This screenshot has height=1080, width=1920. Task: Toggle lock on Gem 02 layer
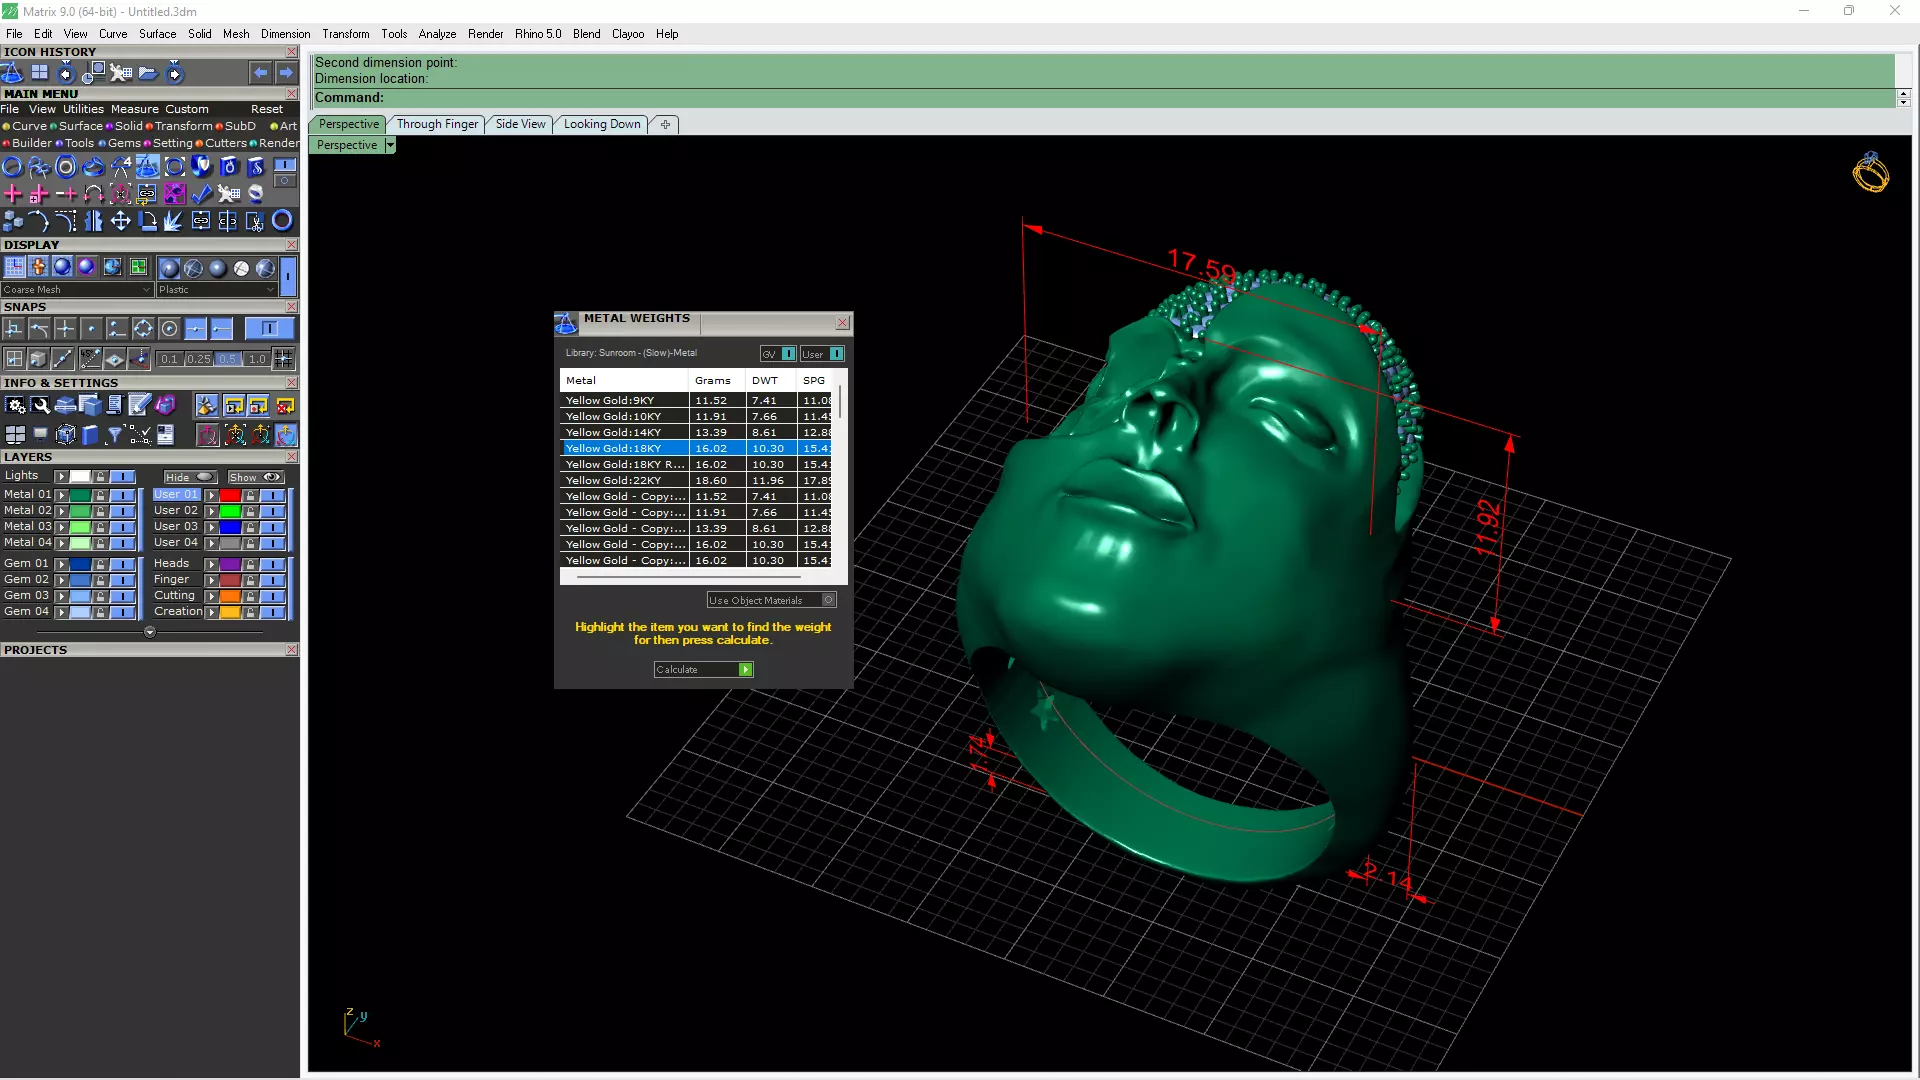(100, 580)
